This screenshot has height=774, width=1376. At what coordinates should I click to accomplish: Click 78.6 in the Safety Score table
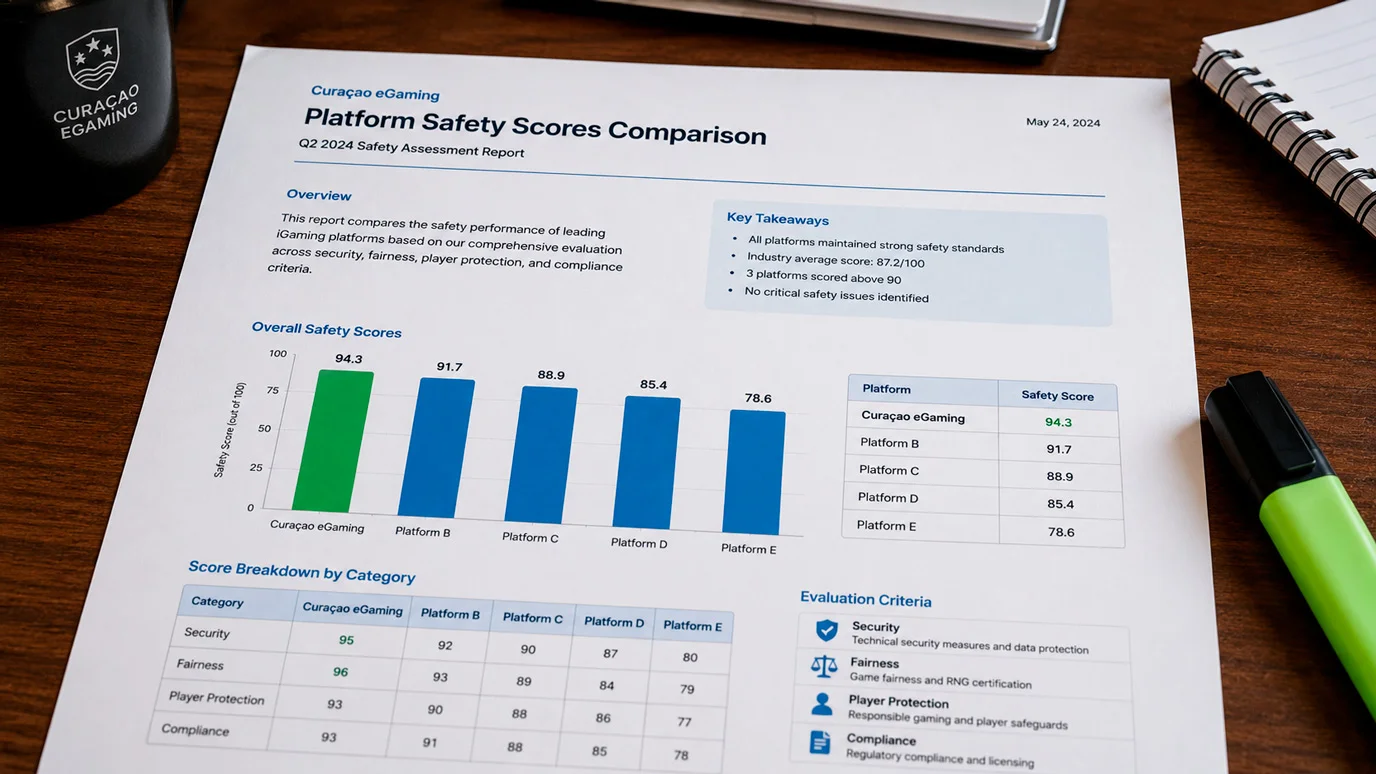(x=1061, y=532)
